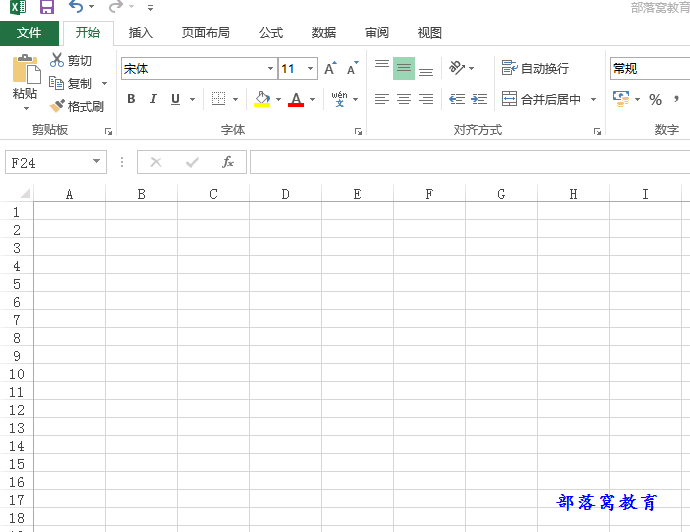
Task: Open the alignment (对齐方式) dialog launcher
Action: click(x=597, y=131)
